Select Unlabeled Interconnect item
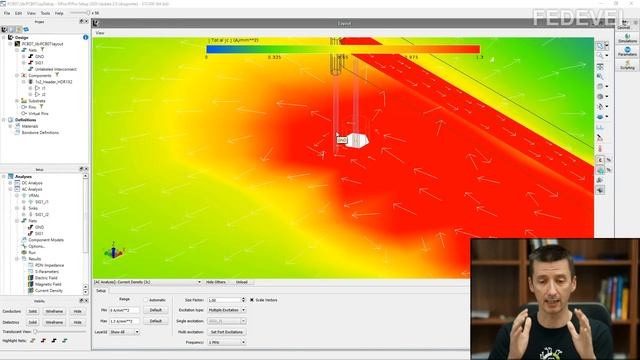 [56, 69]
